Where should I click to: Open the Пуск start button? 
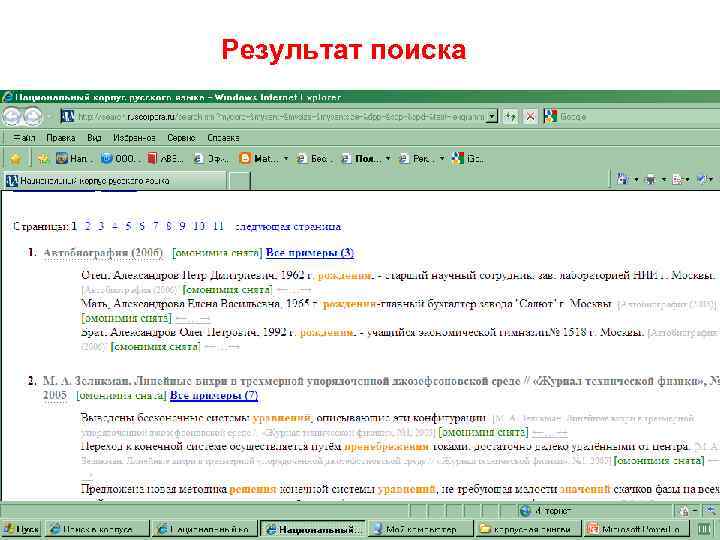pos(22,529)
